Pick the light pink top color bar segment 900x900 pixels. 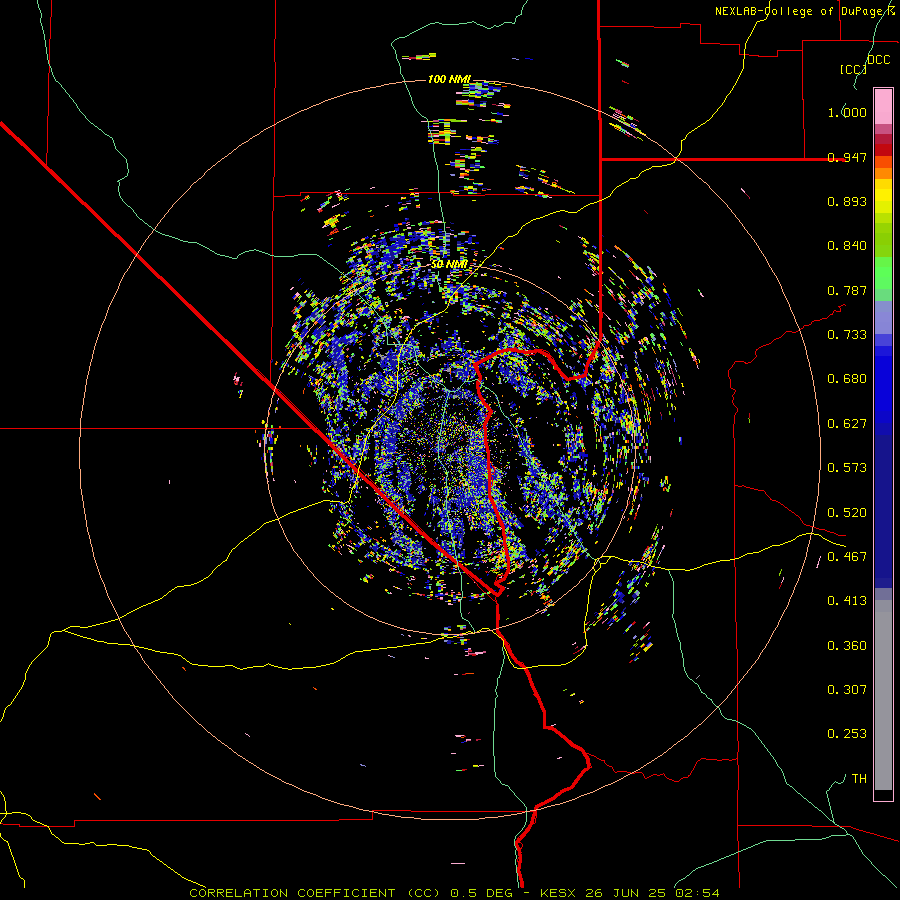point(883,107)
